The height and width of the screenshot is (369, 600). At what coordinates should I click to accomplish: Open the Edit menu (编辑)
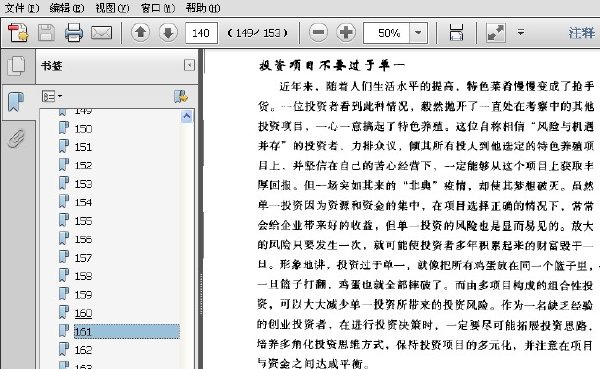tap(67, 8)
